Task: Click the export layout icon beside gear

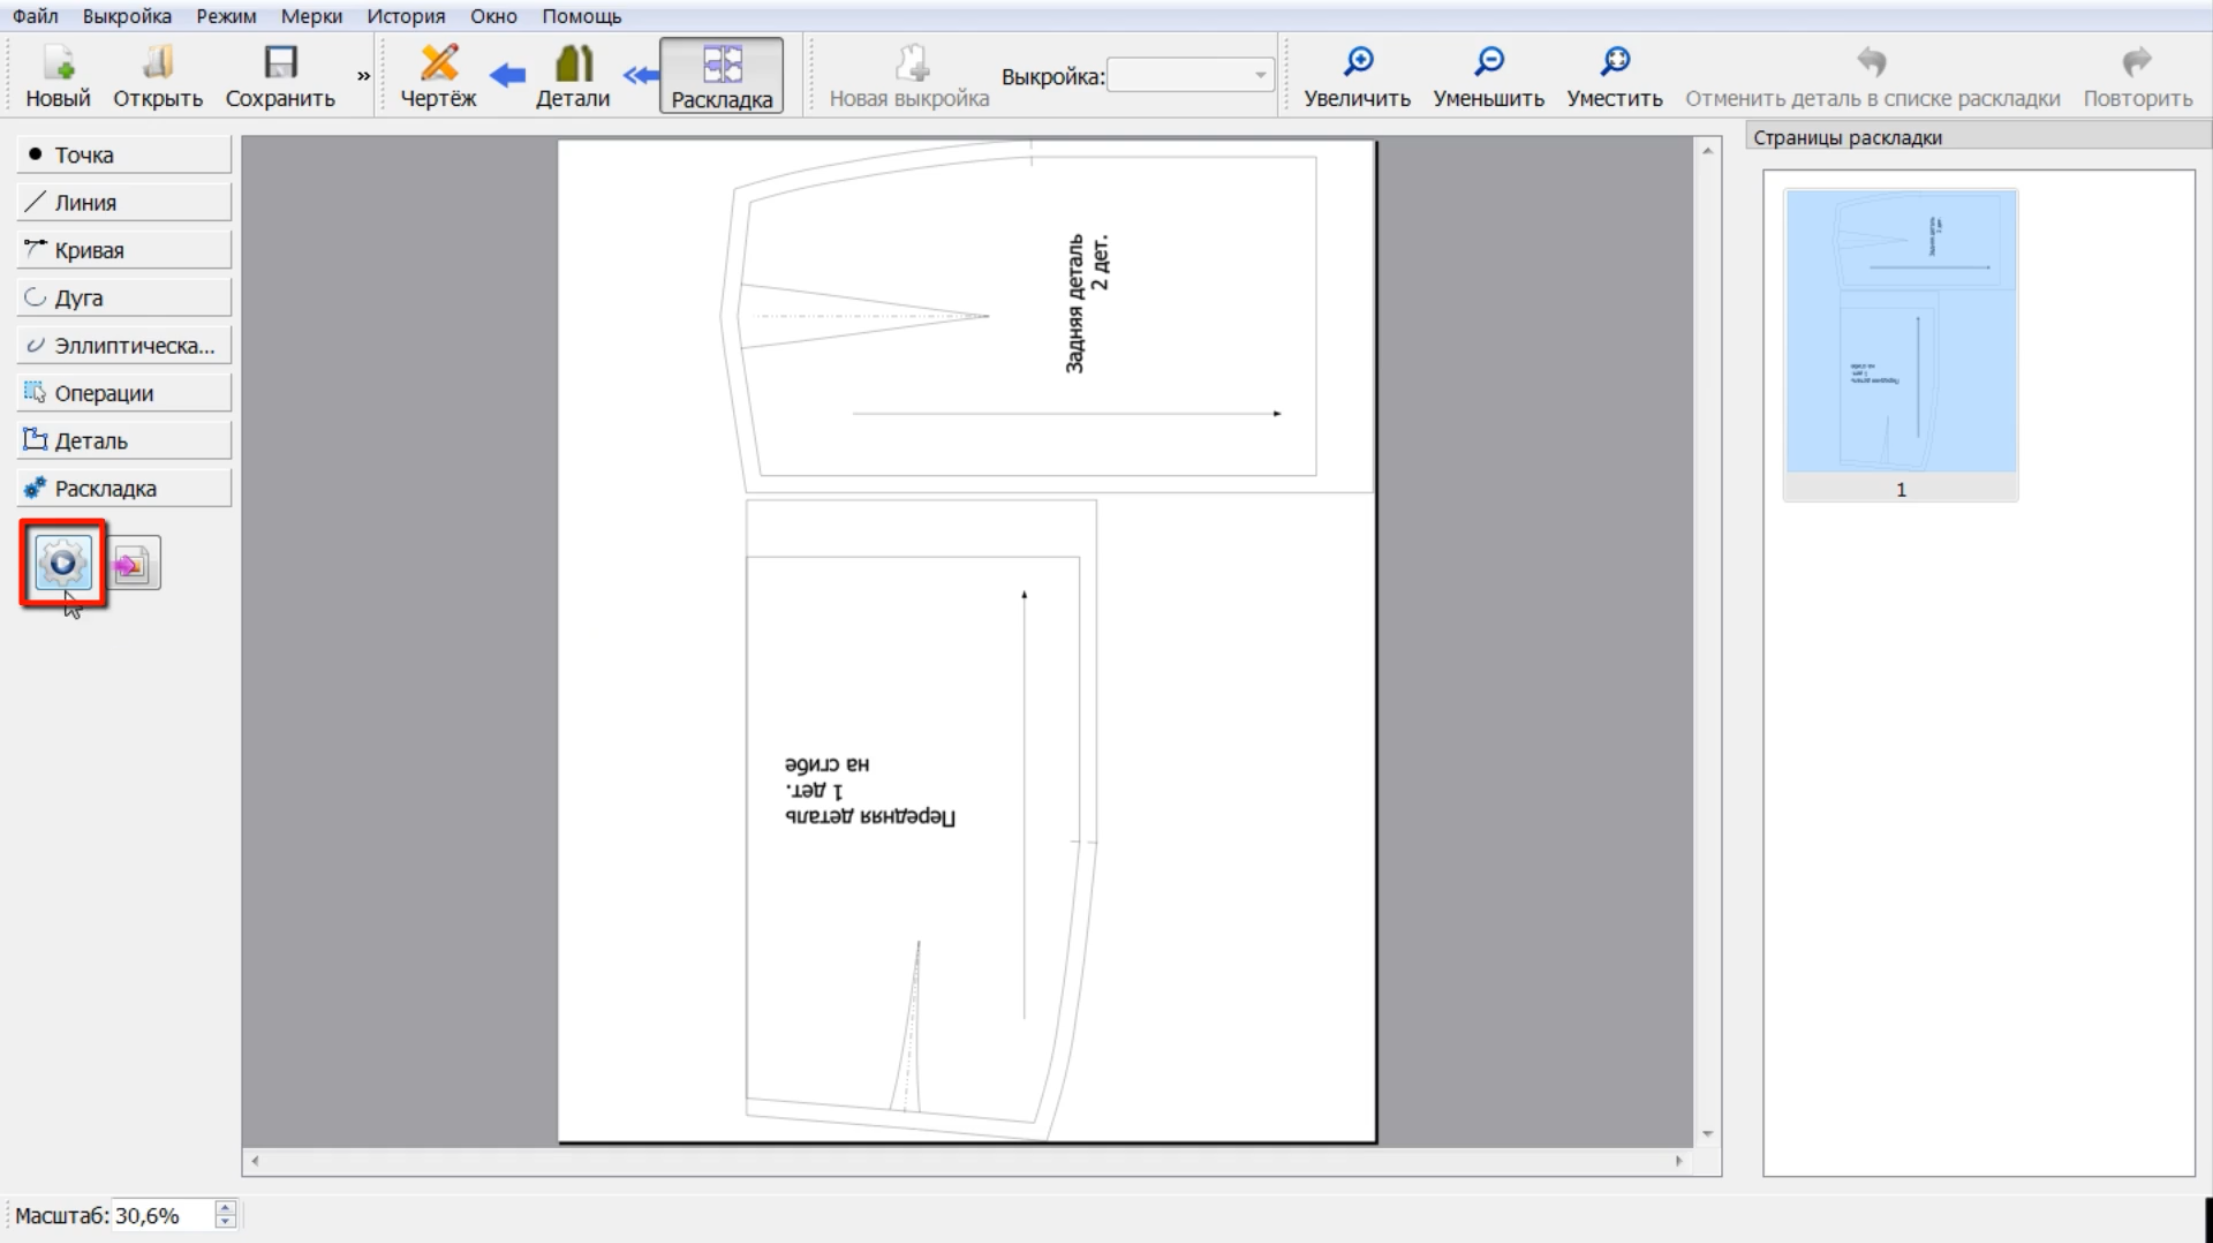Action: (133, 565)
